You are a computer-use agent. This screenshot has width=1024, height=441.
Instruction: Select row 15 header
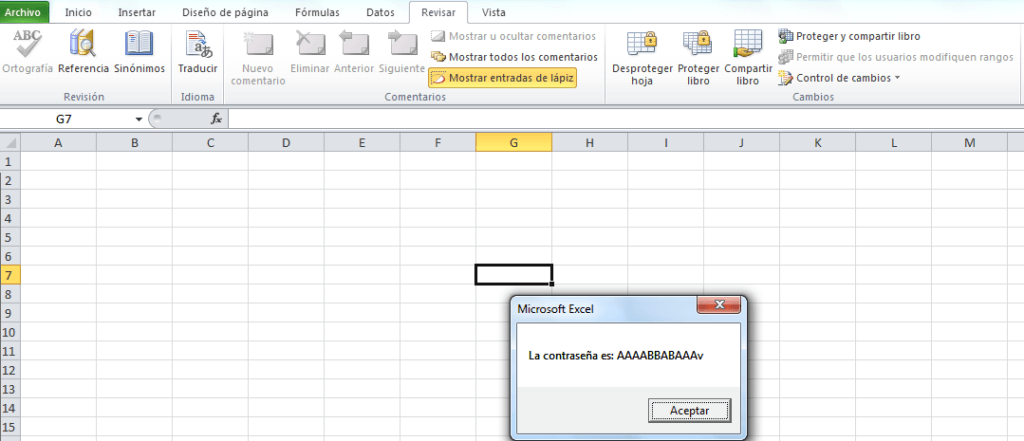(x=10, y=428)
